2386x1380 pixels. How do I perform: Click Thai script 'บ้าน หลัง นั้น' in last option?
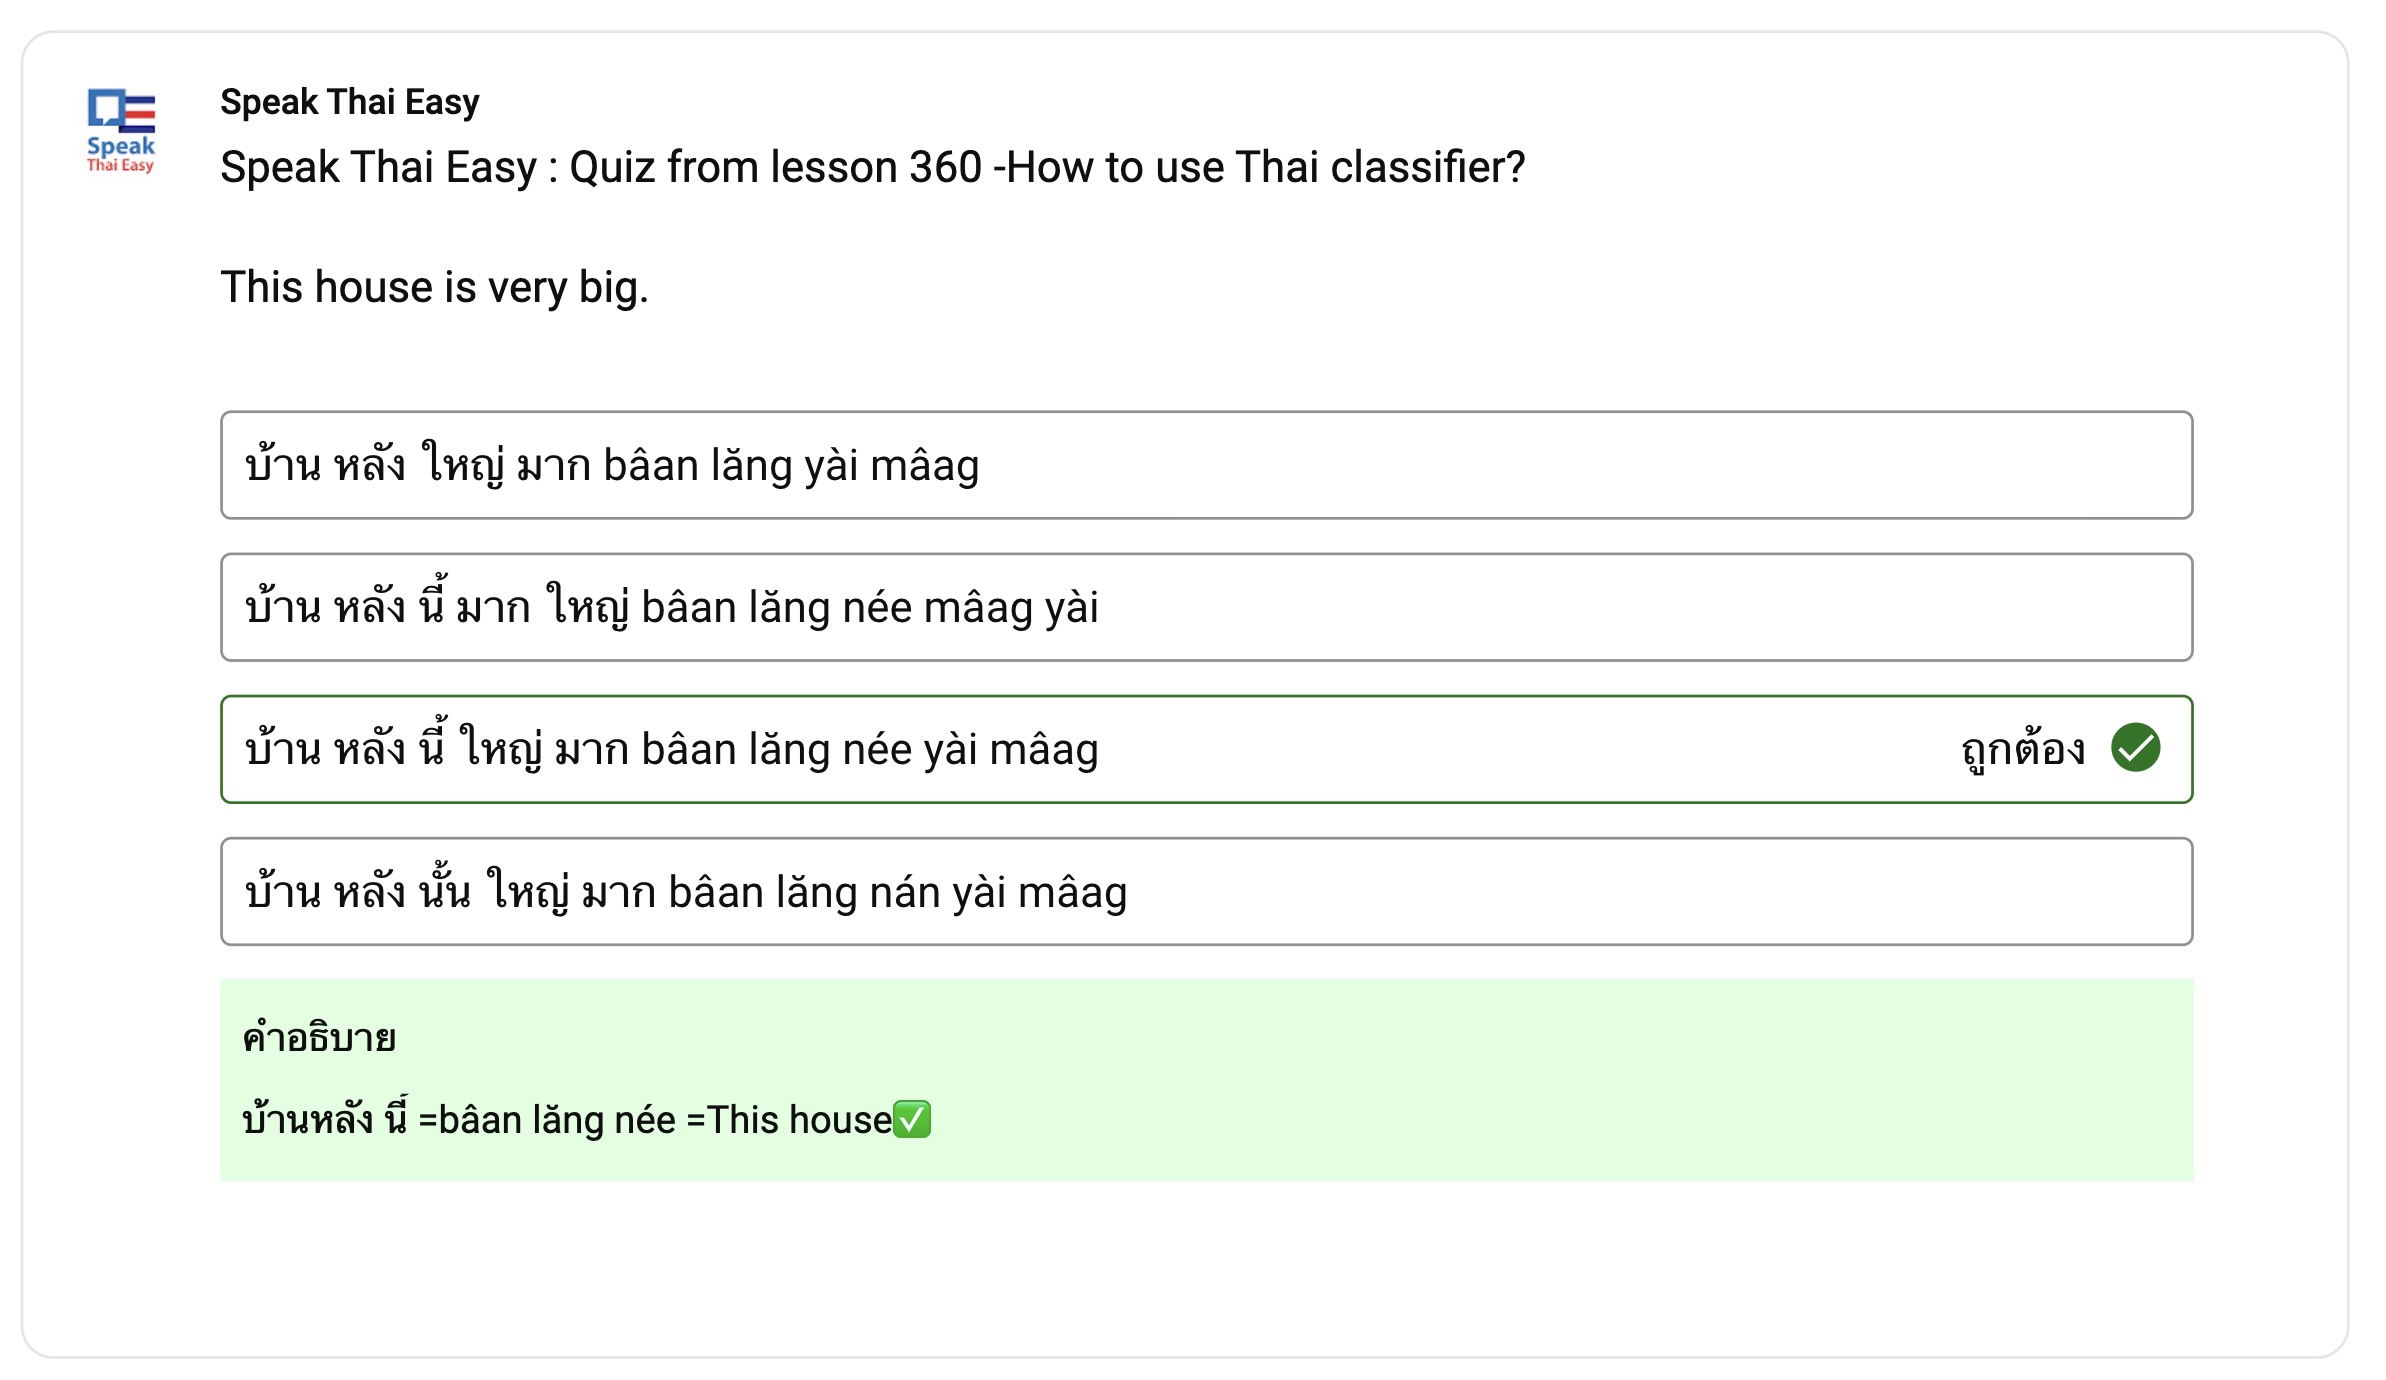(357, 890)
